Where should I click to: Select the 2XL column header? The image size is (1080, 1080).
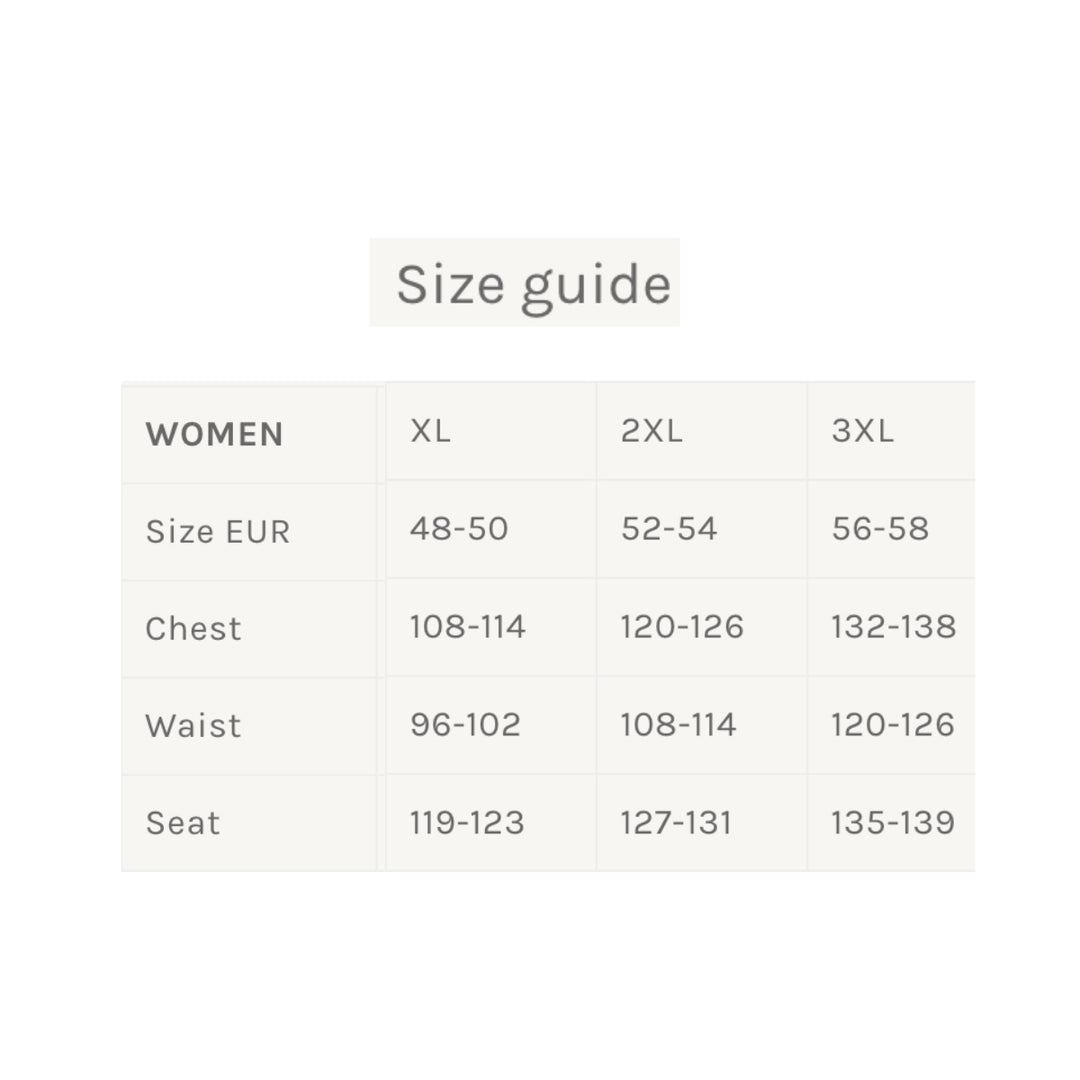click(651, 431)
